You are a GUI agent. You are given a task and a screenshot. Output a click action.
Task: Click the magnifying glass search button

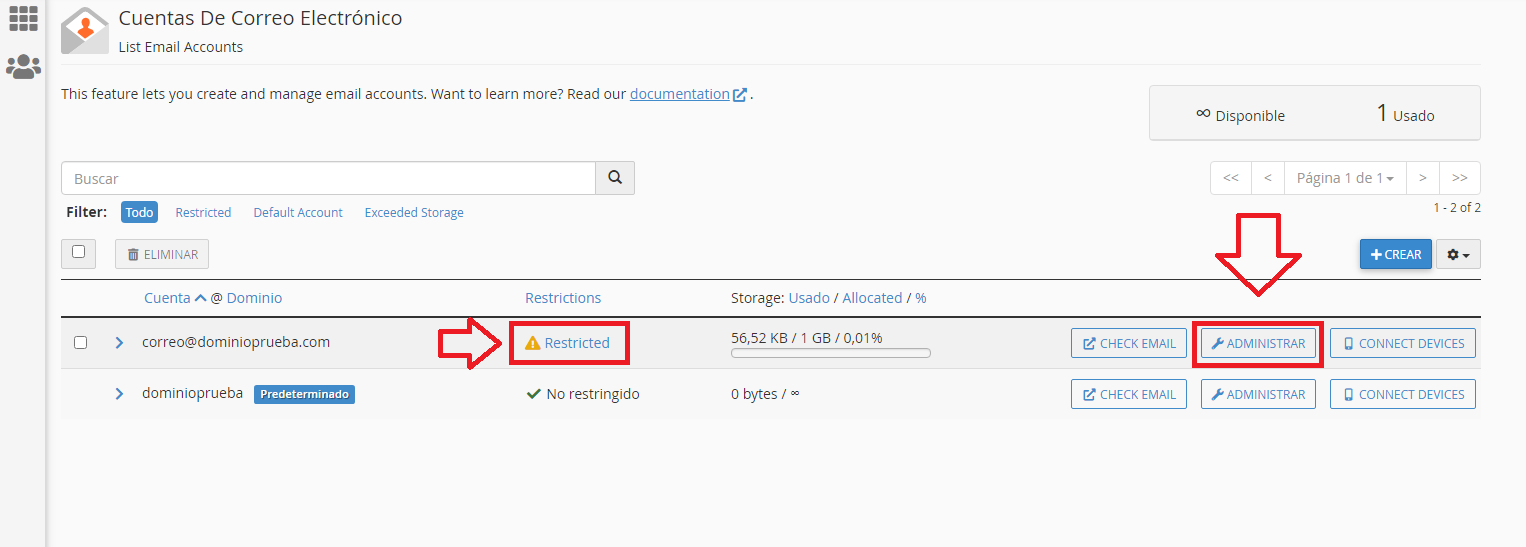coord(615,178)
